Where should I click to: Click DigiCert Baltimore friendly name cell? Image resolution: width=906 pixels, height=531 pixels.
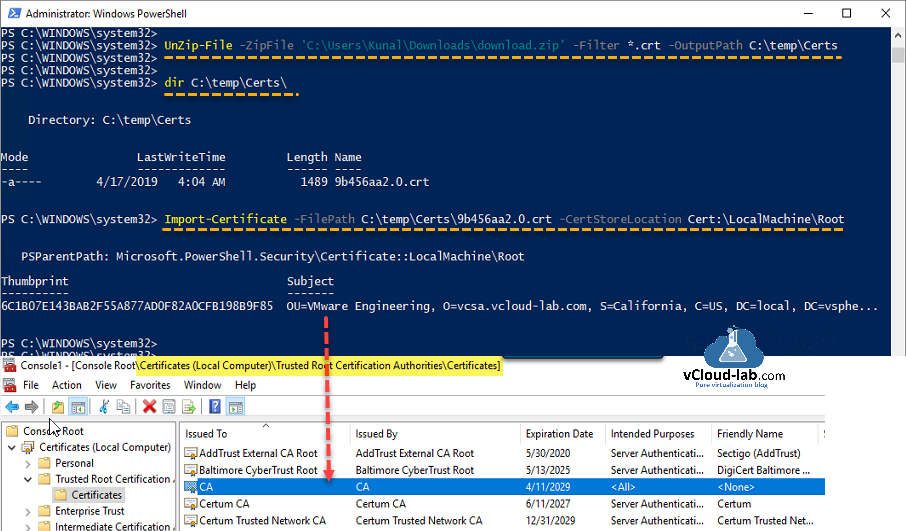click(763, 470)
